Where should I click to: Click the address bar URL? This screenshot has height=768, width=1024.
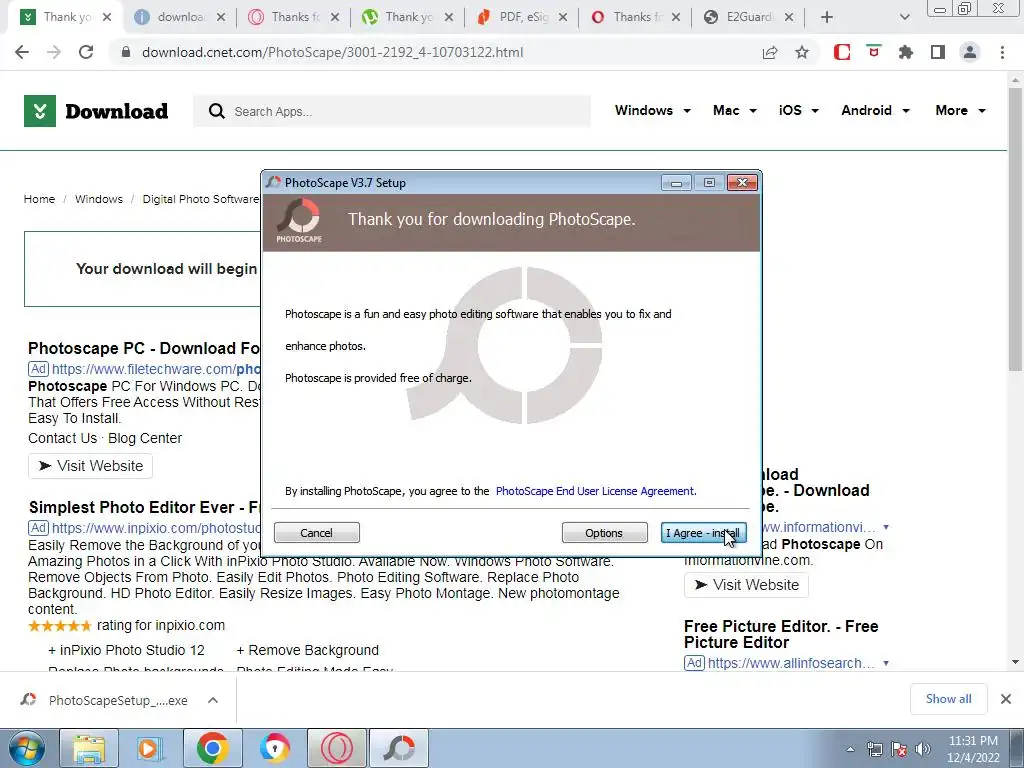pos(332,52)
